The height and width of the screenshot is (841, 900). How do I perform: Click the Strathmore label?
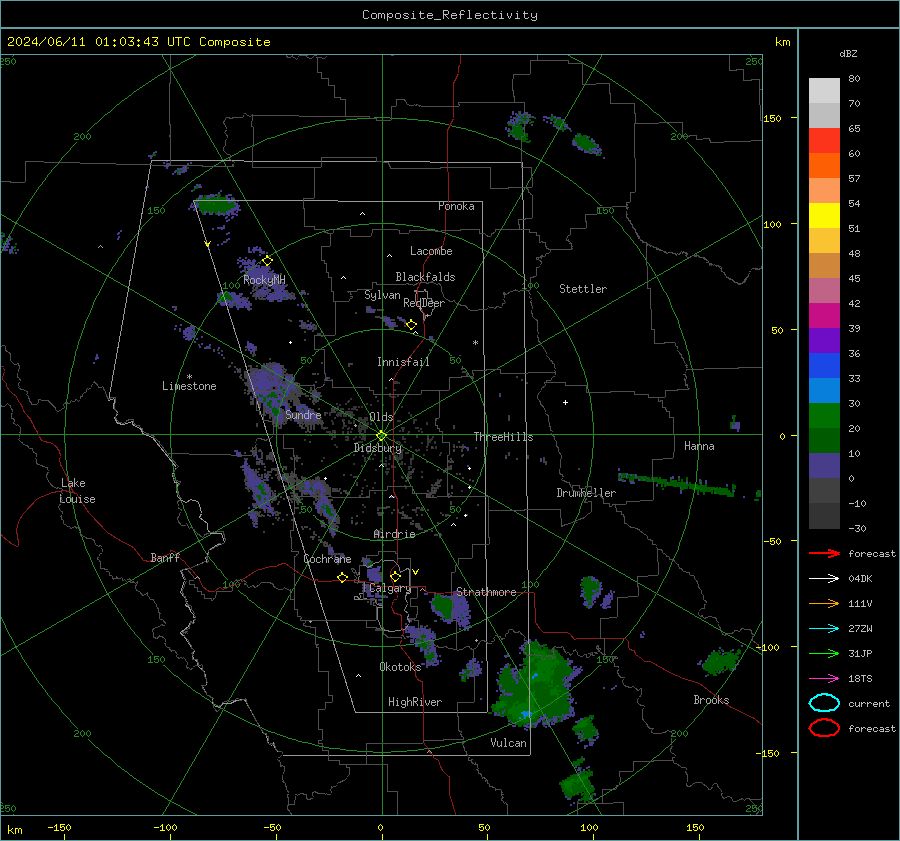tap(486, 592)
